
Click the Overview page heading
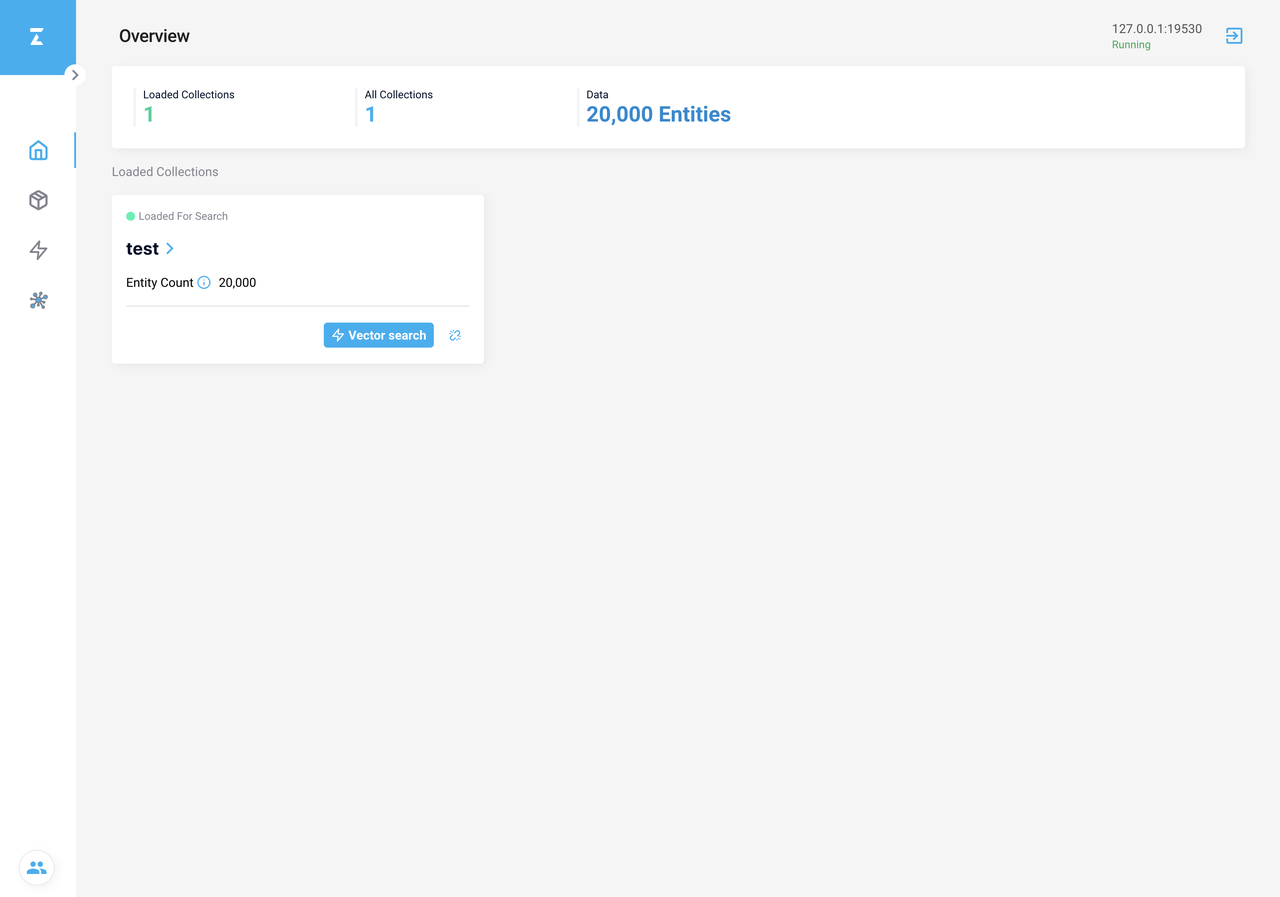tap(154, 36)
